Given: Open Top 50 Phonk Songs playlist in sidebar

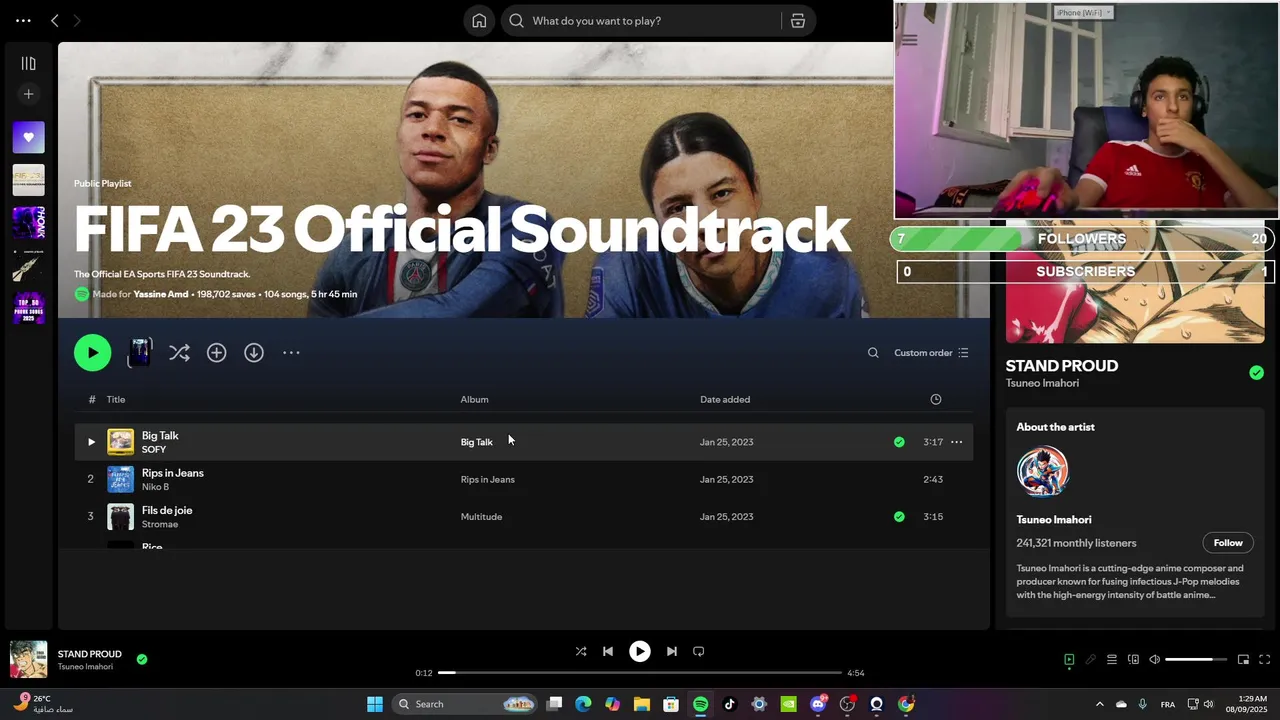Looking at the screenshot, I should (x=28, y=309).
